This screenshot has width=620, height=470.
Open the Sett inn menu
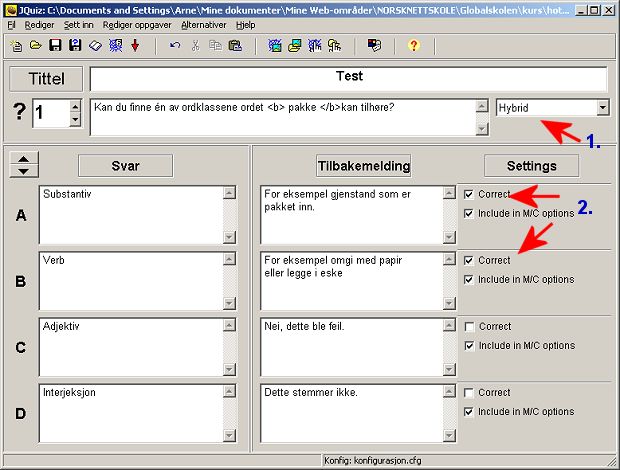[79, 25]
